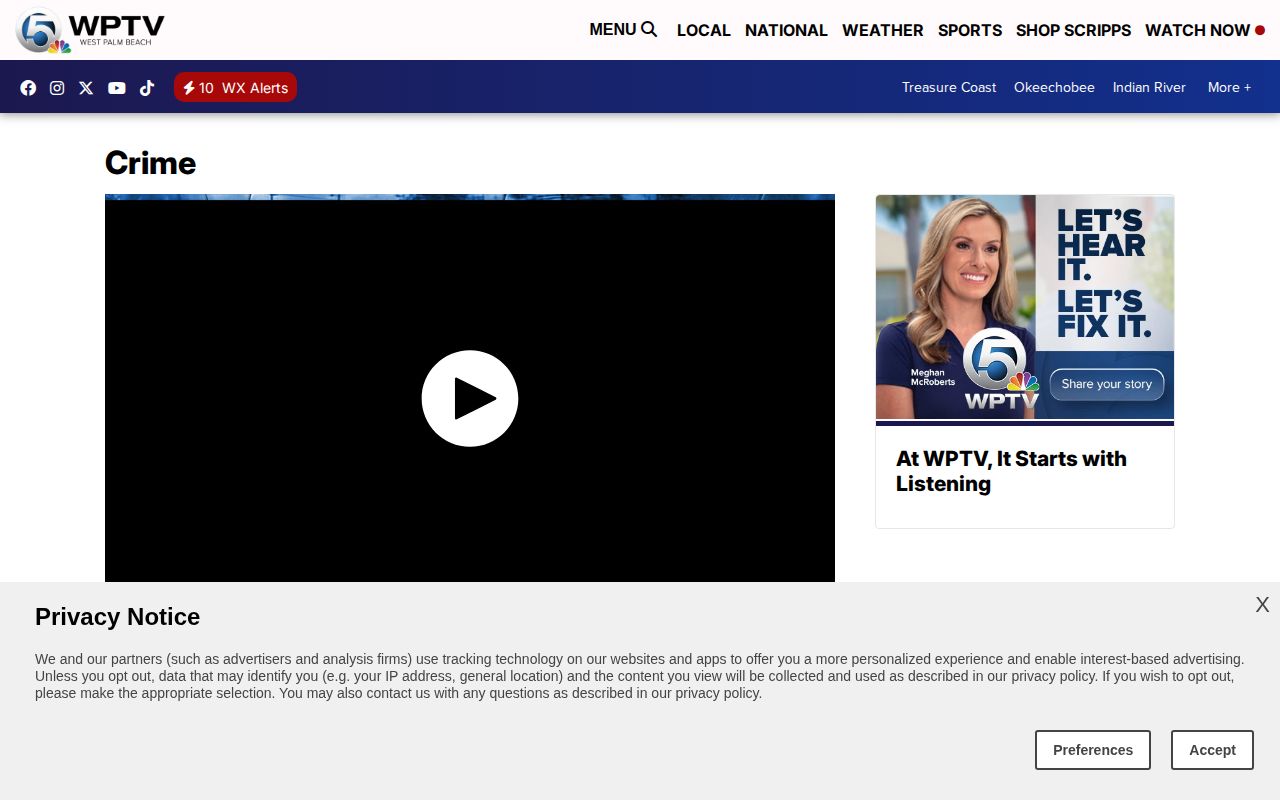1280x800 pixels.
Task: Open Indian River news link
Action: tap(1149, 87)
